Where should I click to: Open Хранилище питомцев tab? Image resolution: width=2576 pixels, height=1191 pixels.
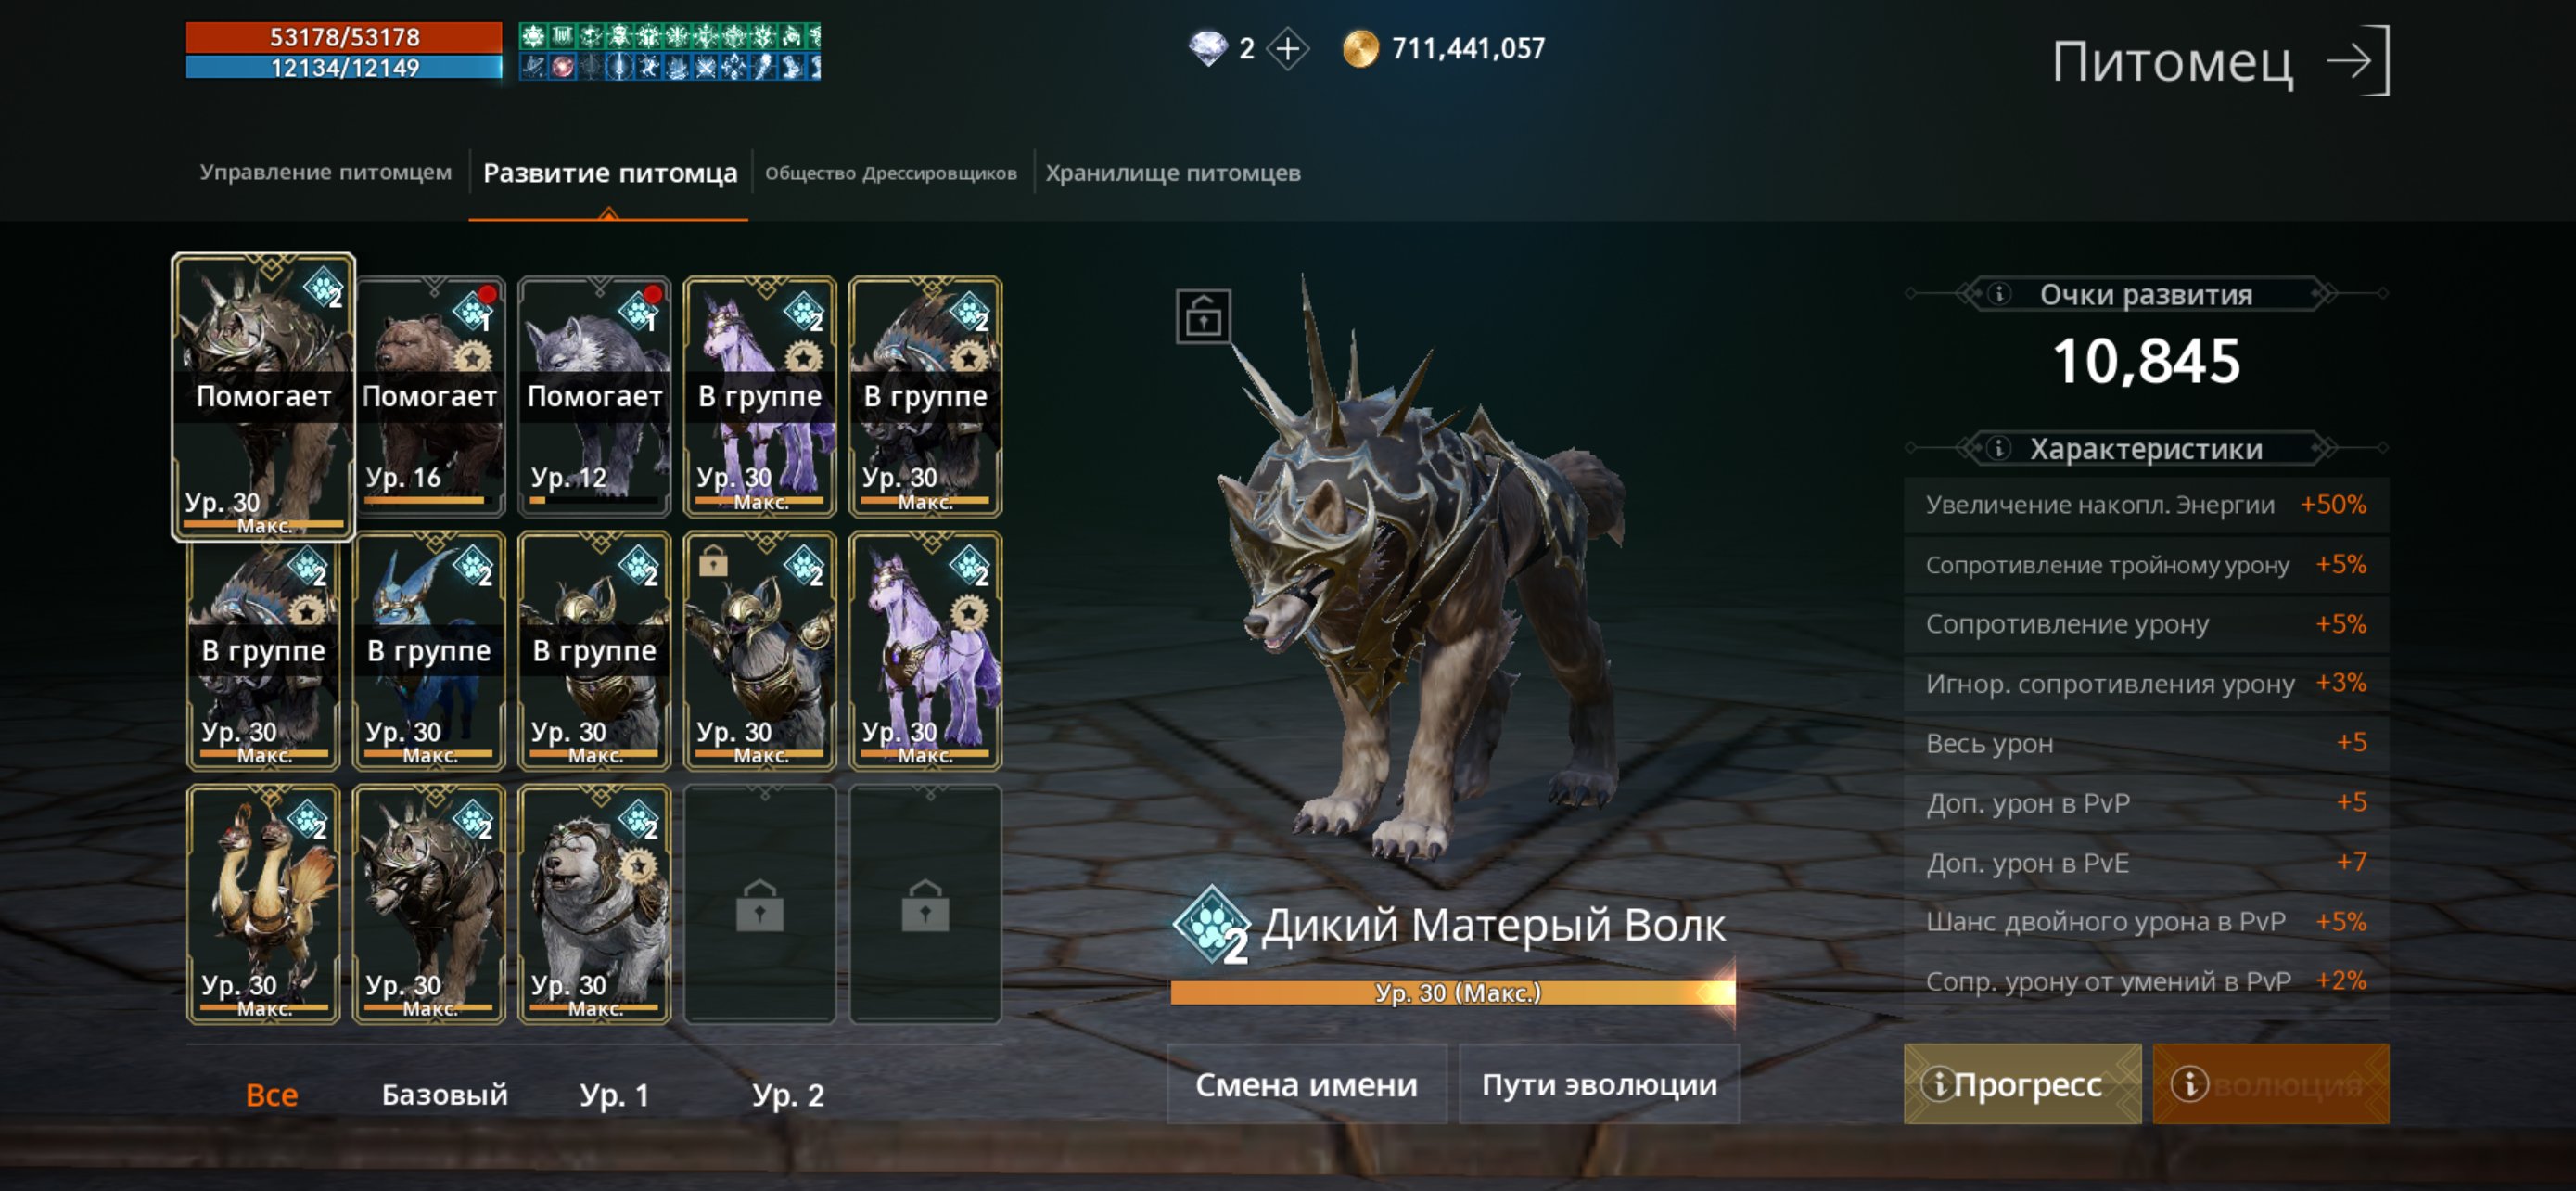[1173, 173]
